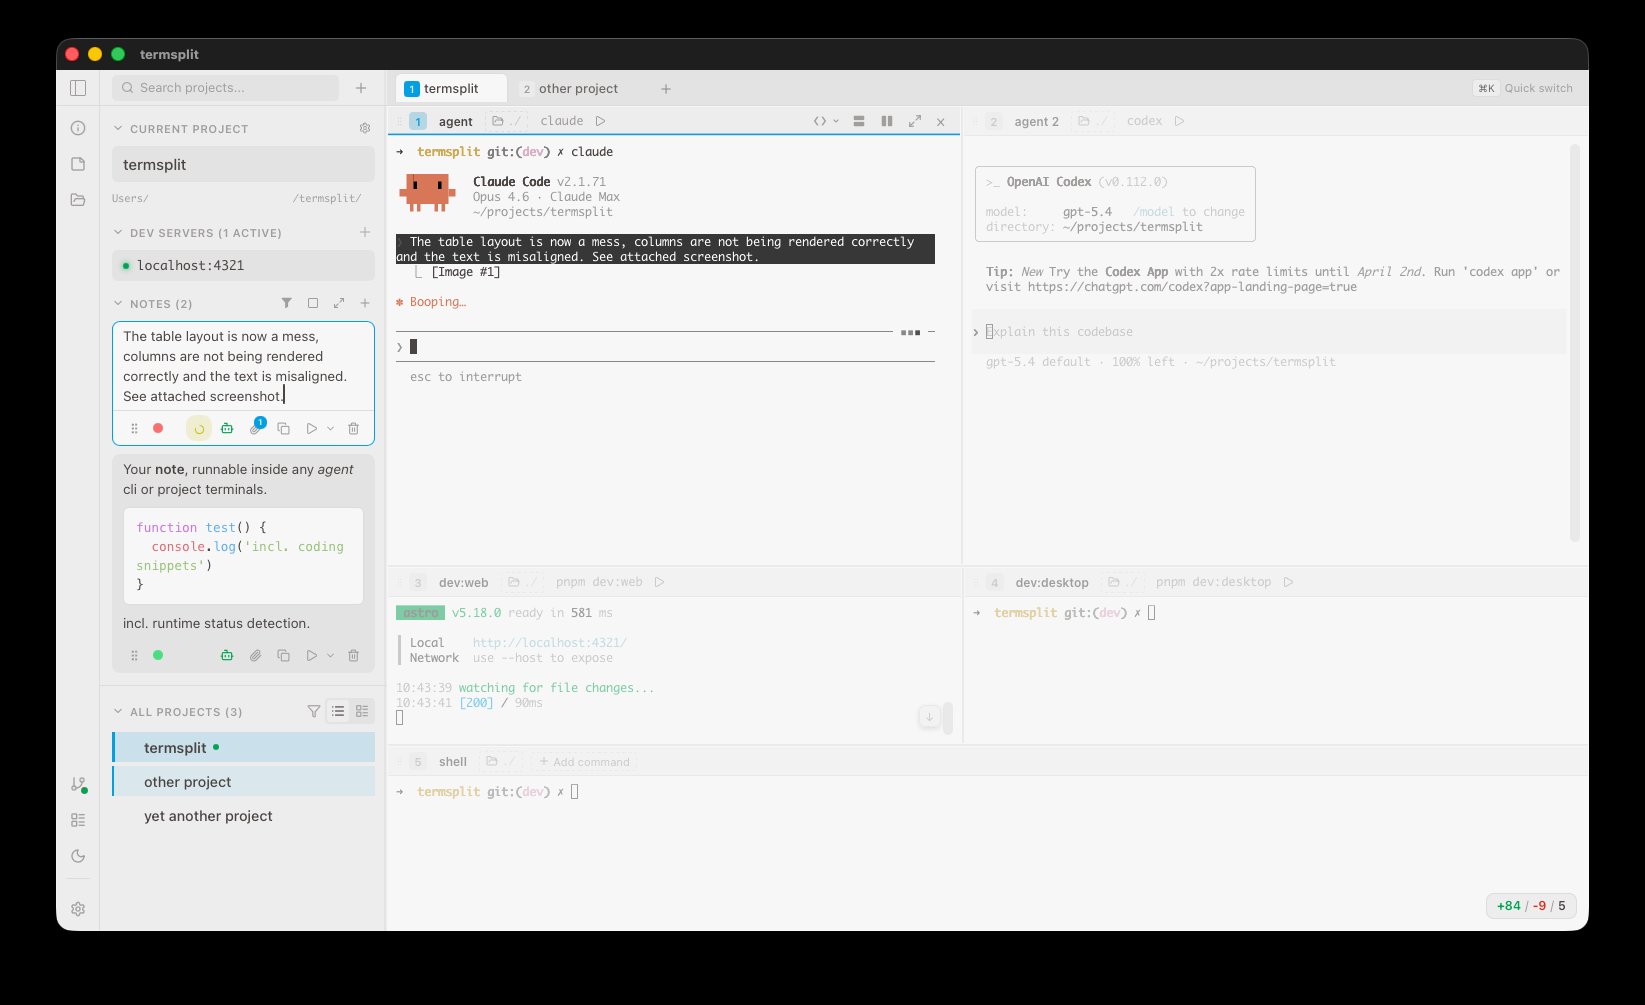
Task: Switch All Projects to card view layout
Action: point(361,711)
